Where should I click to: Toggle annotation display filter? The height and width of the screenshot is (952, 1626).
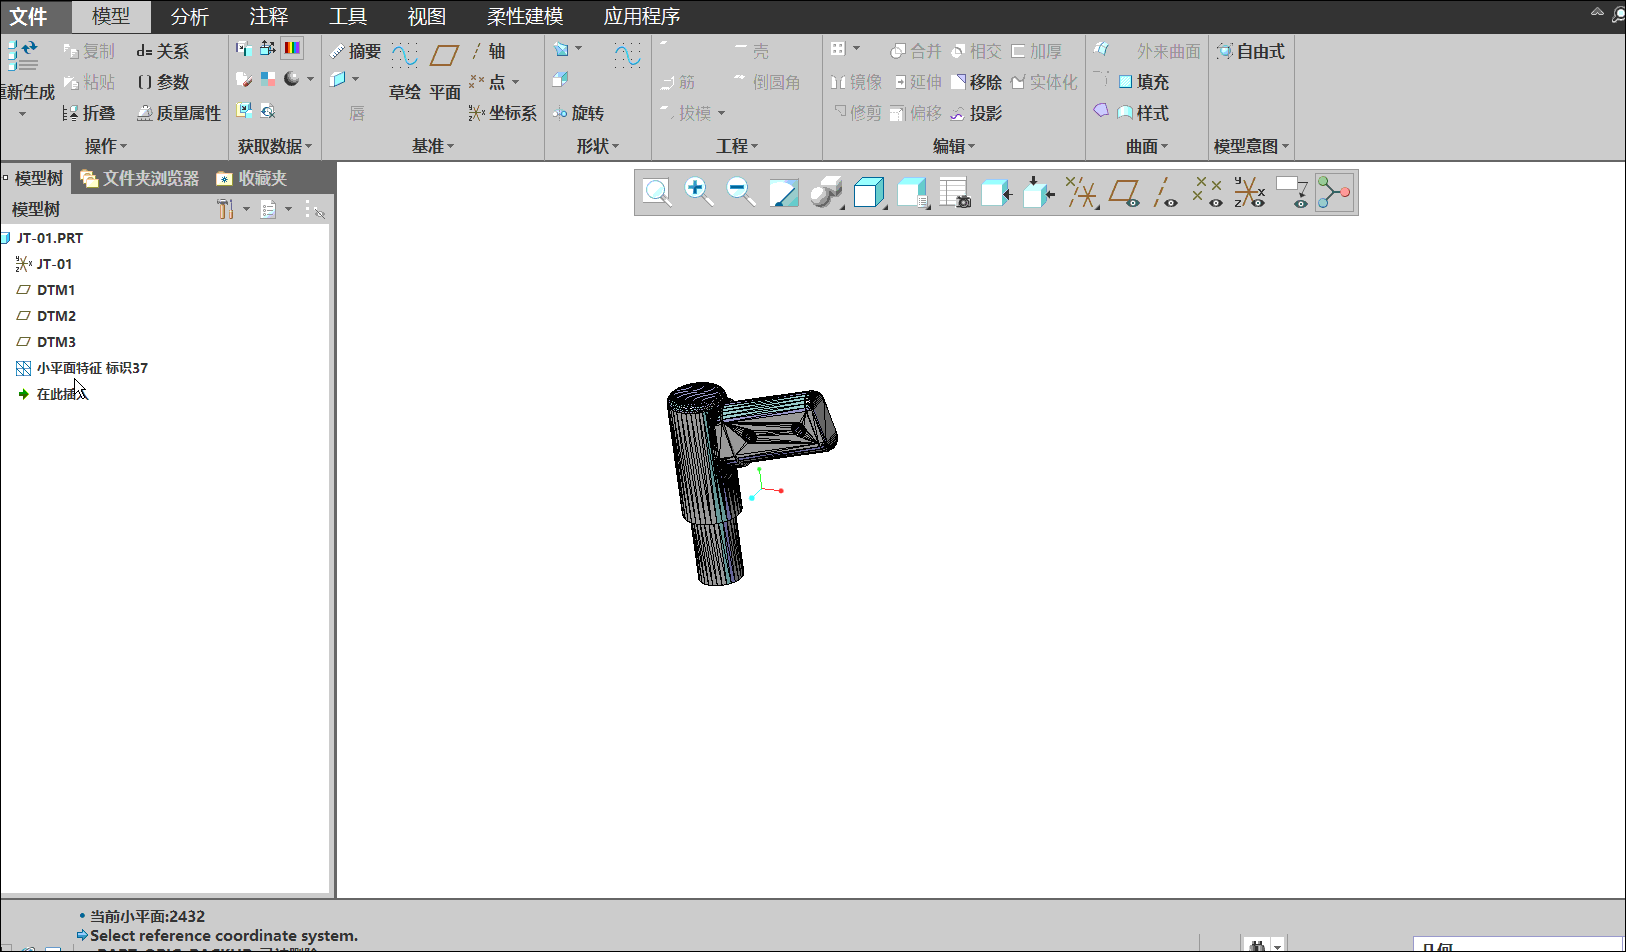tap(1292, 192)
